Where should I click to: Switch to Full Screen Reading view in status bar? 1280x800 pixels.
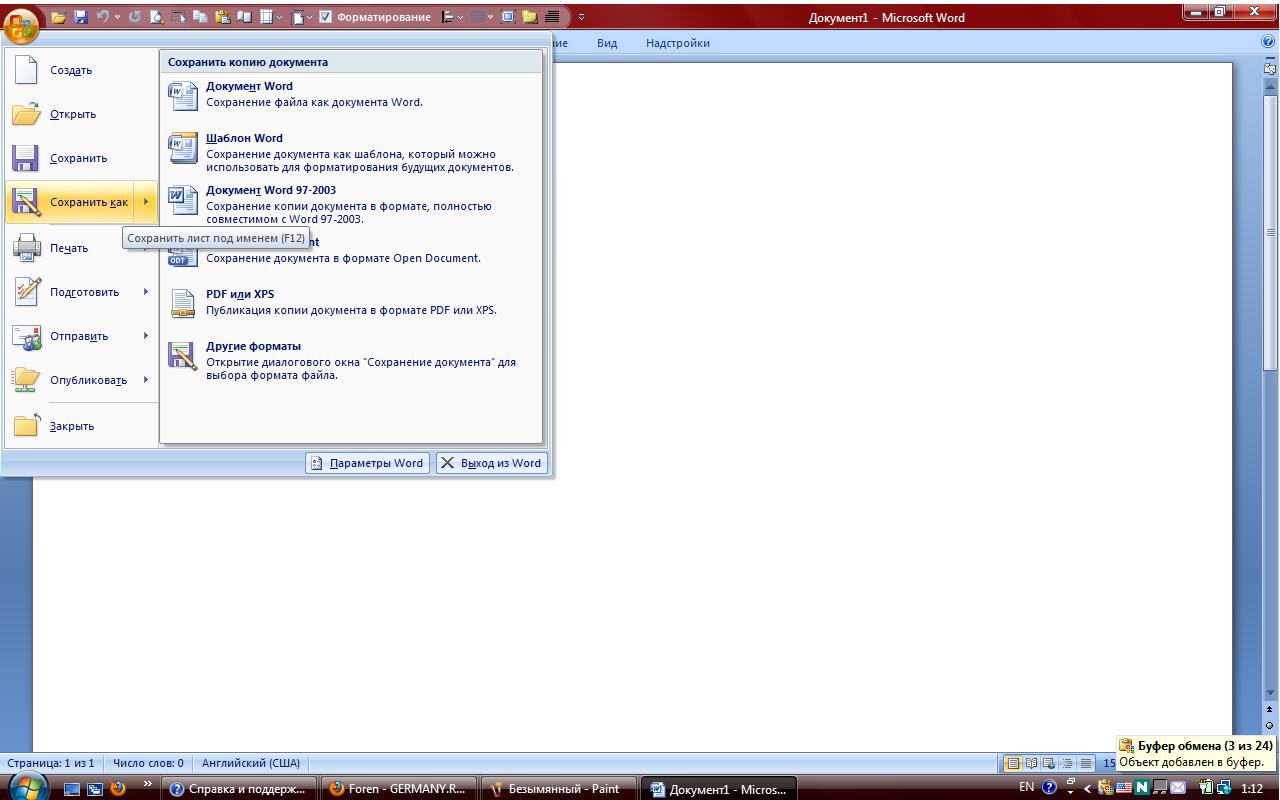[x=1031, y=763]
